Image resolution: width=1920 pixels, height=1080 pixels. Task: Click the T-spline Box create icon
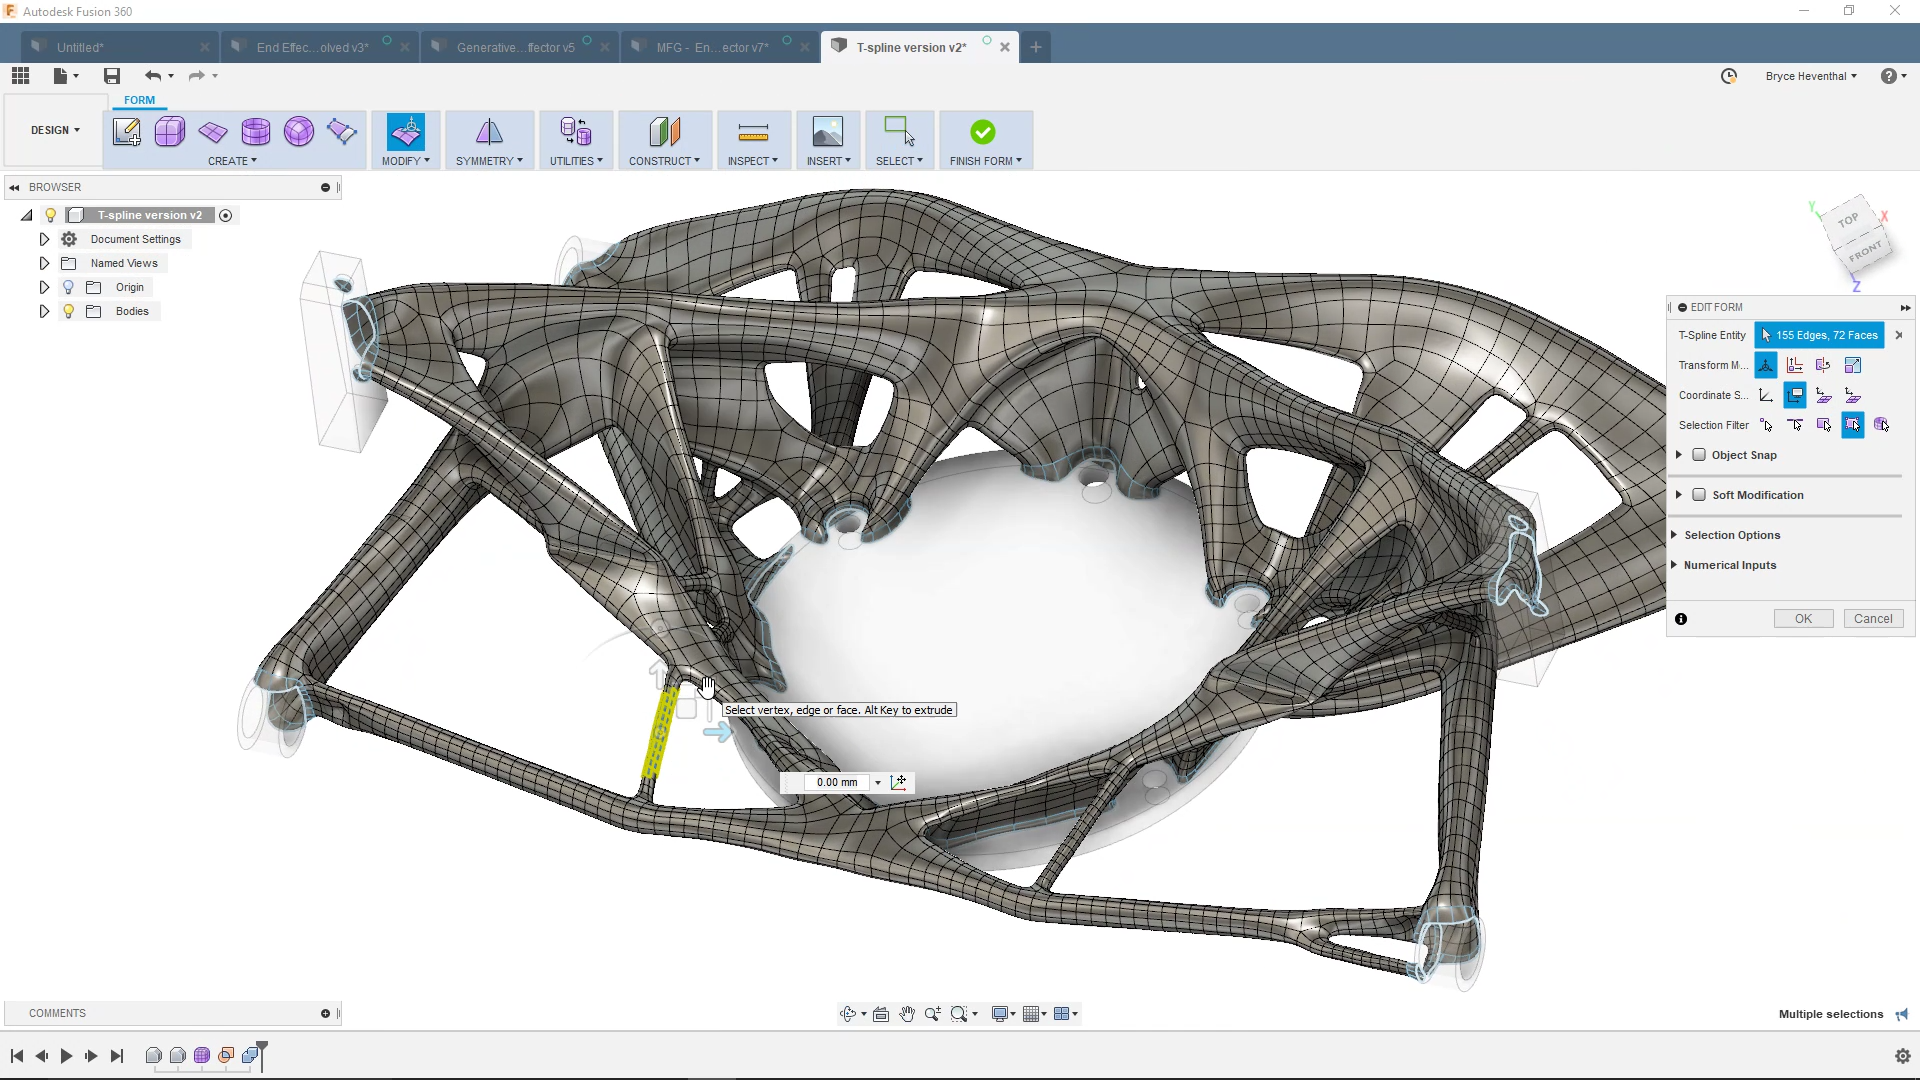pyautogui.click(x=170, y=132)
